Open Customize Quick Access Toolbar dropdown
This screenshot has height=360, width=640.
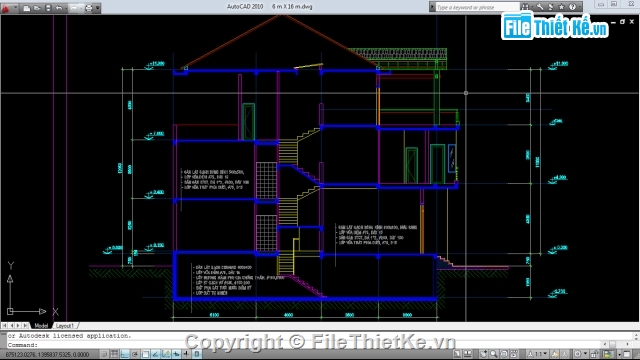tap(98, 7)
